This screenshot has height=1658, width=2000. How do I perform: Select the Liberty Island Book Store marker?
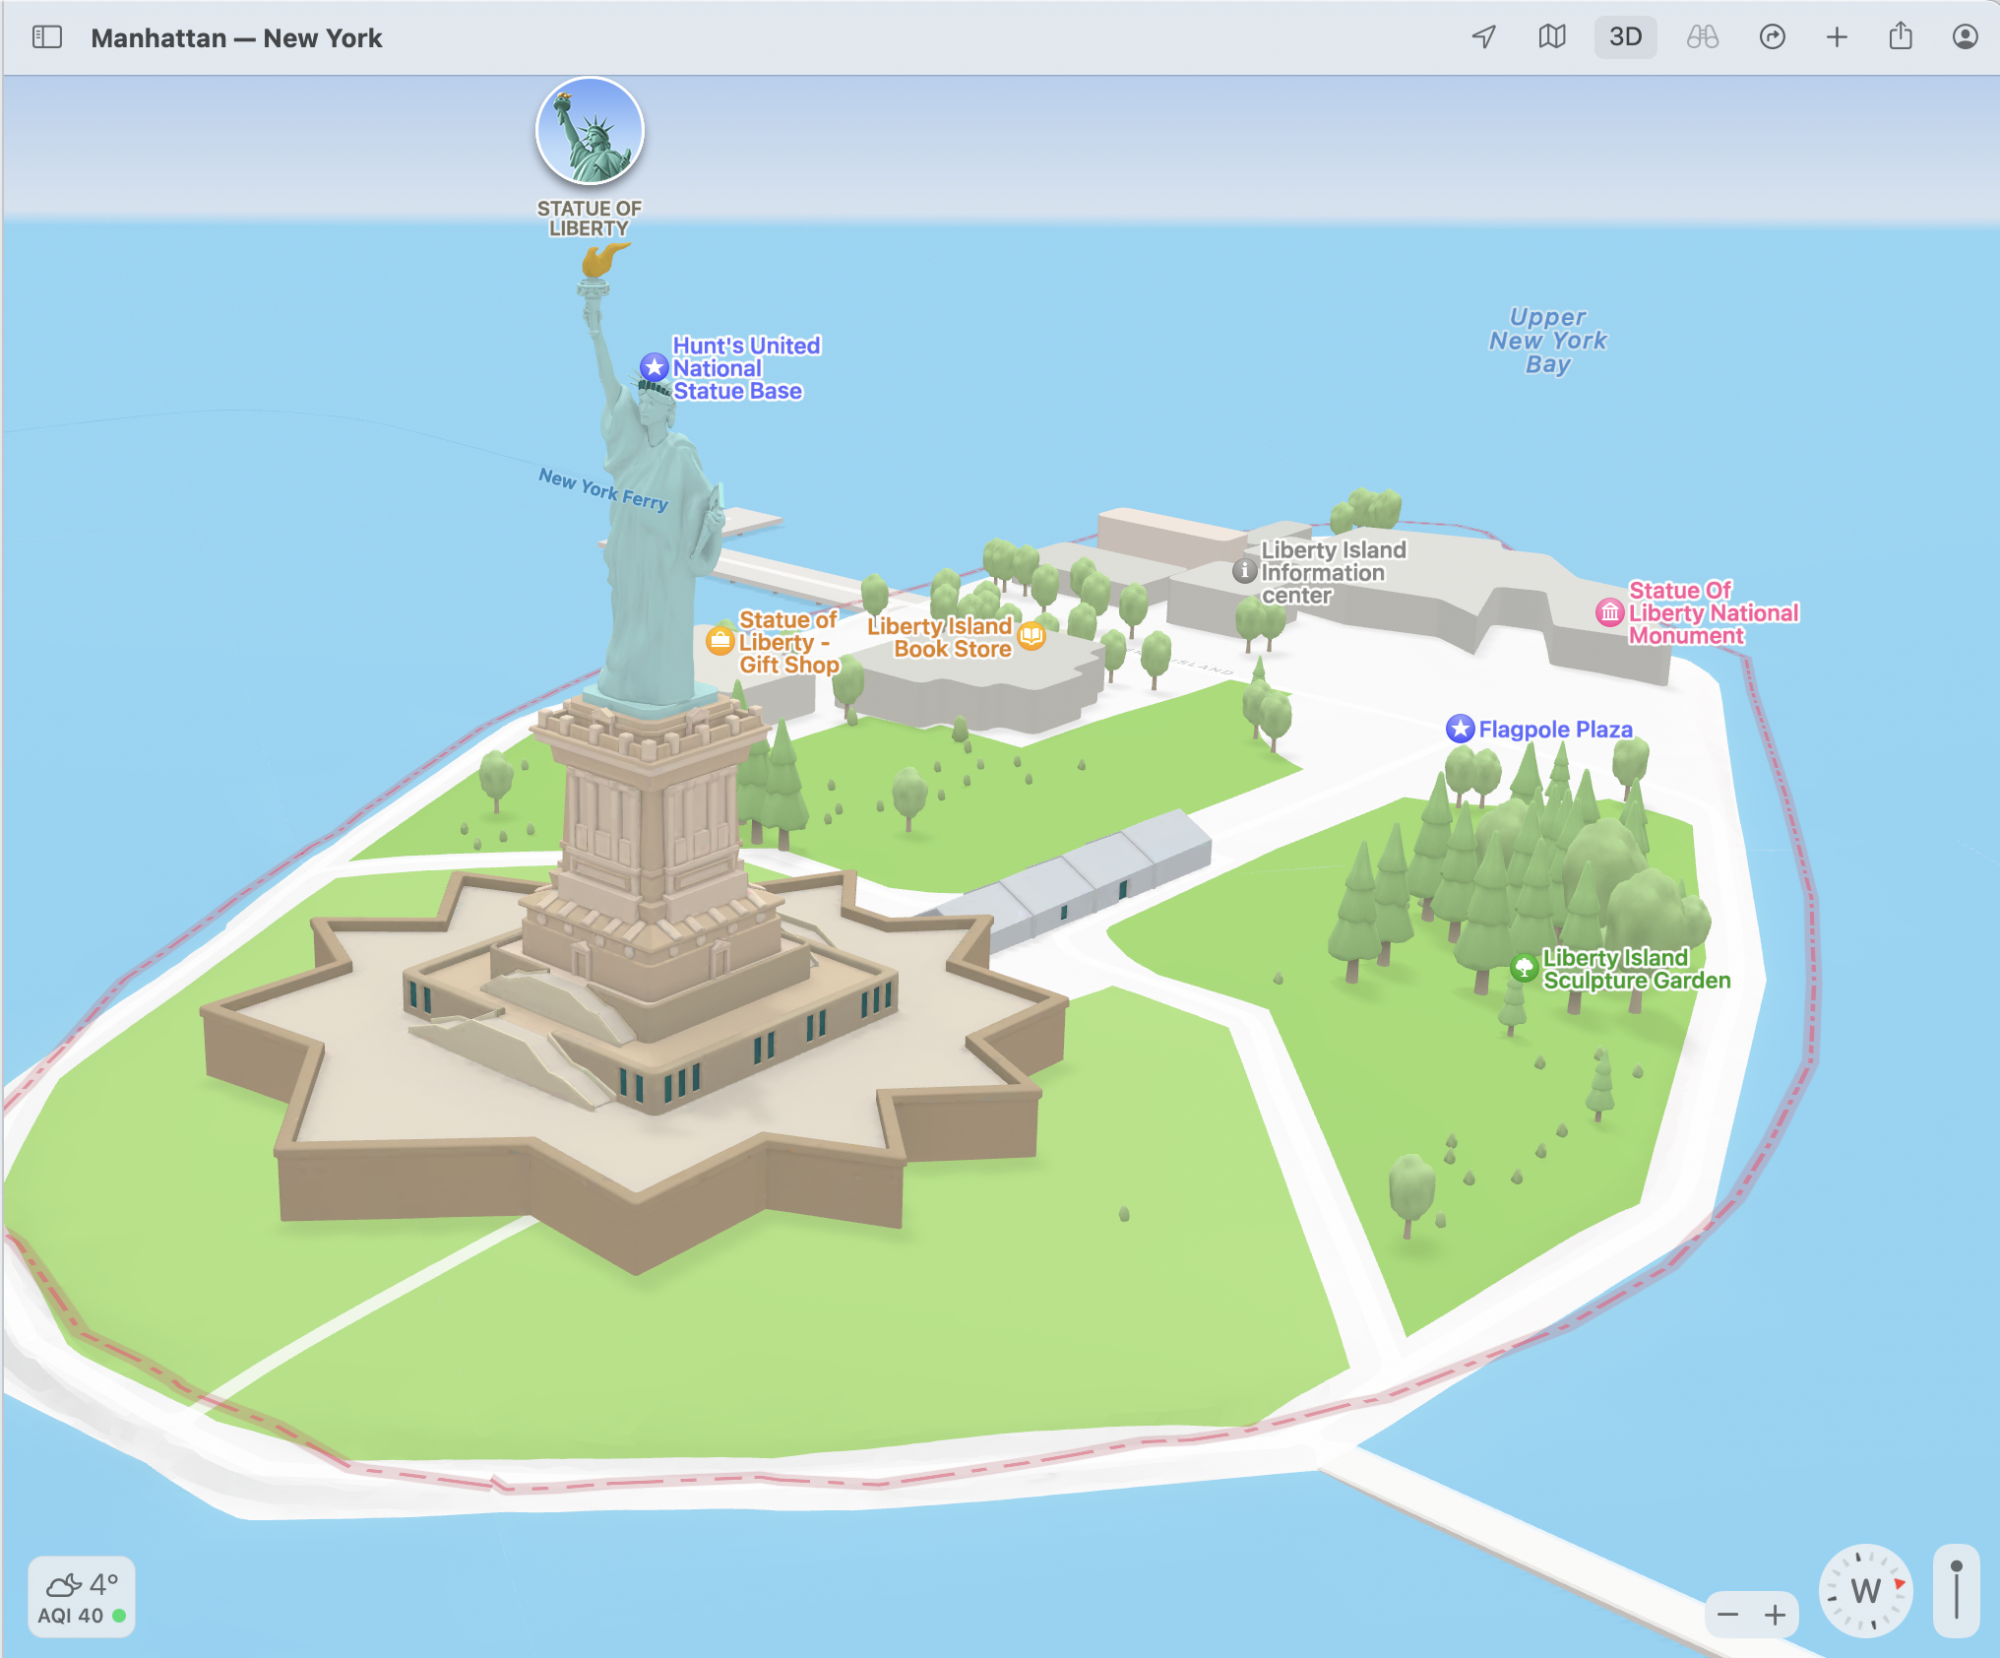coord(1031,636)
